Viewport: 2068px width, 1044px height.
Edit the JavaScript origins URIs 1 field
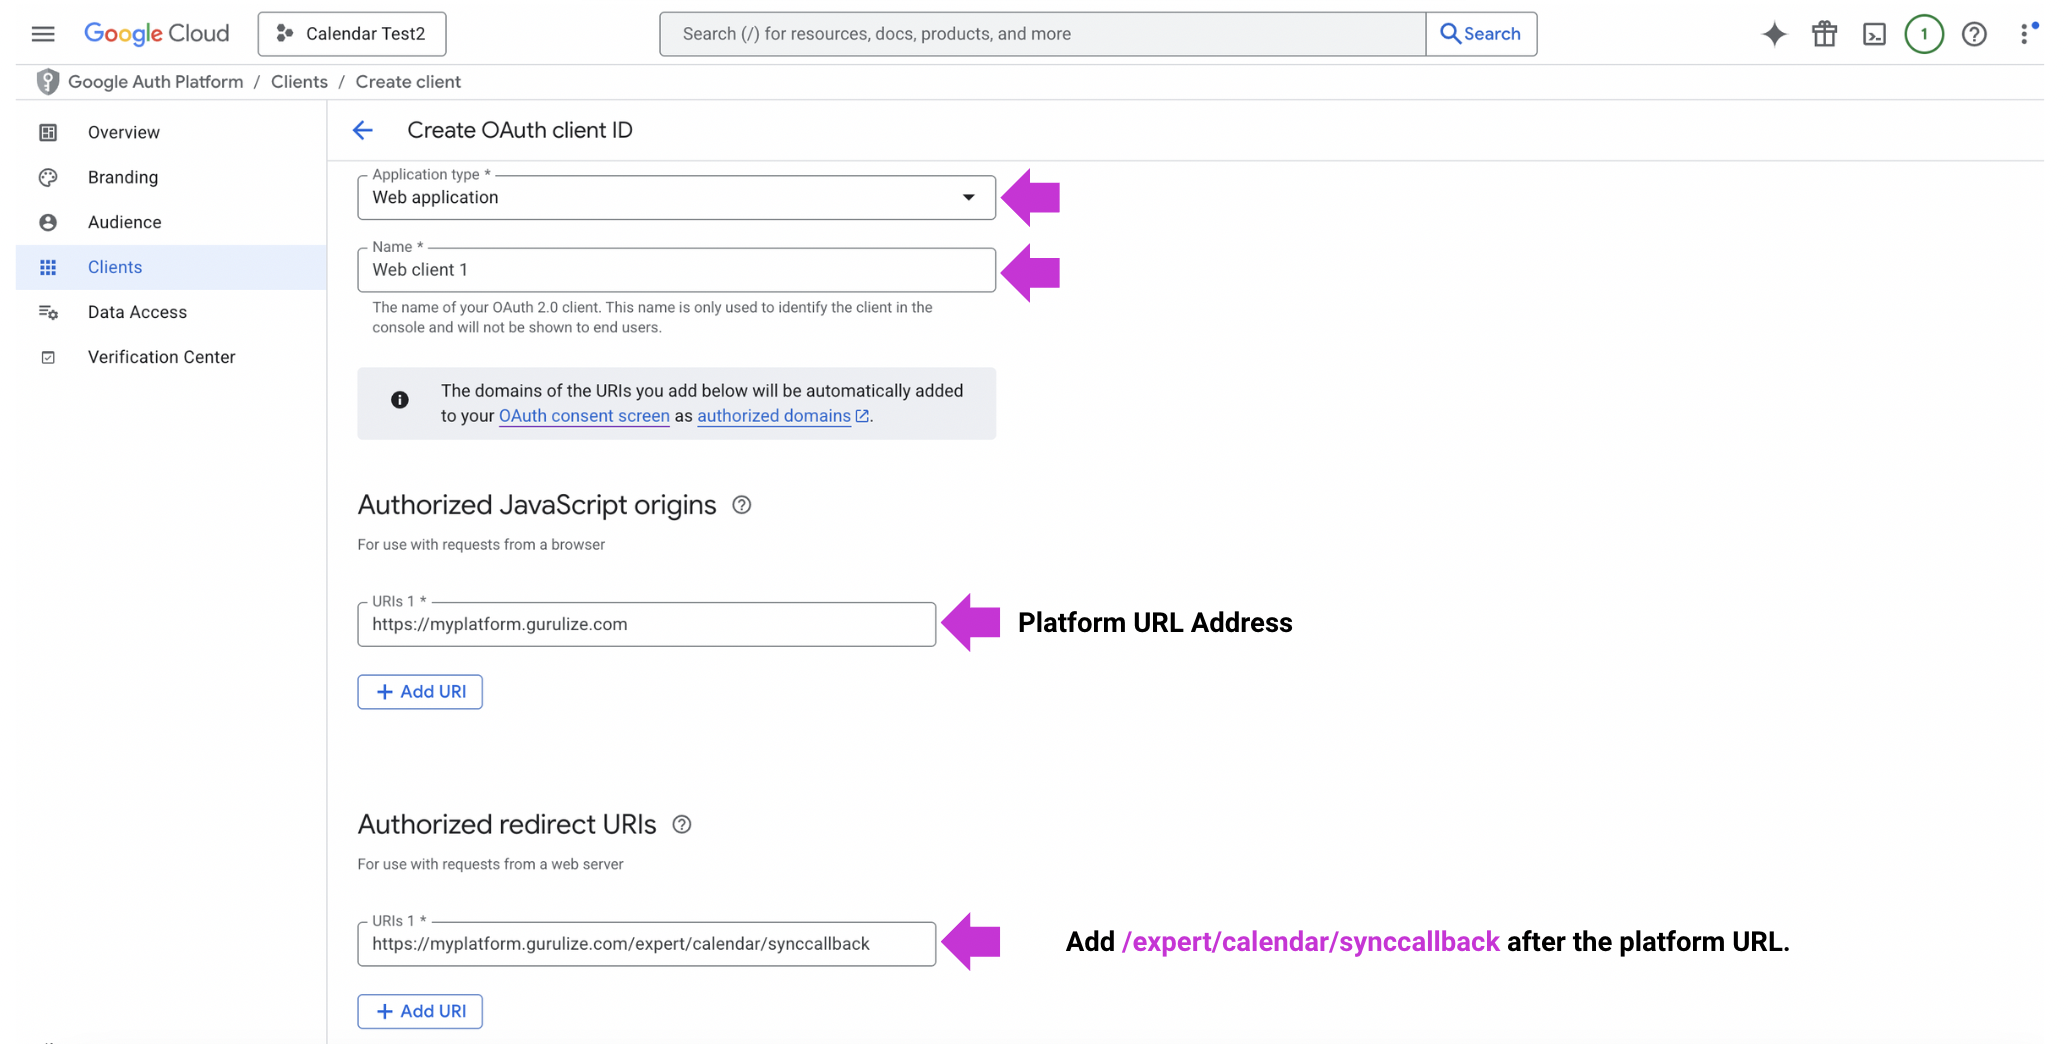click(x=646, y=624)
